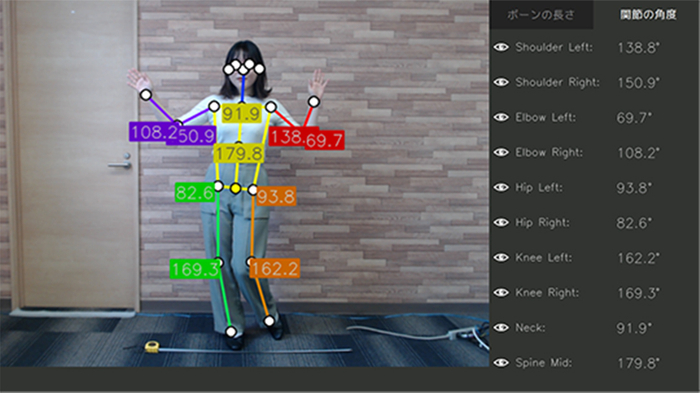Screen dimensions: 700x393
Task: Hide the Hip Left angle
Action: (x=501, y=187)
